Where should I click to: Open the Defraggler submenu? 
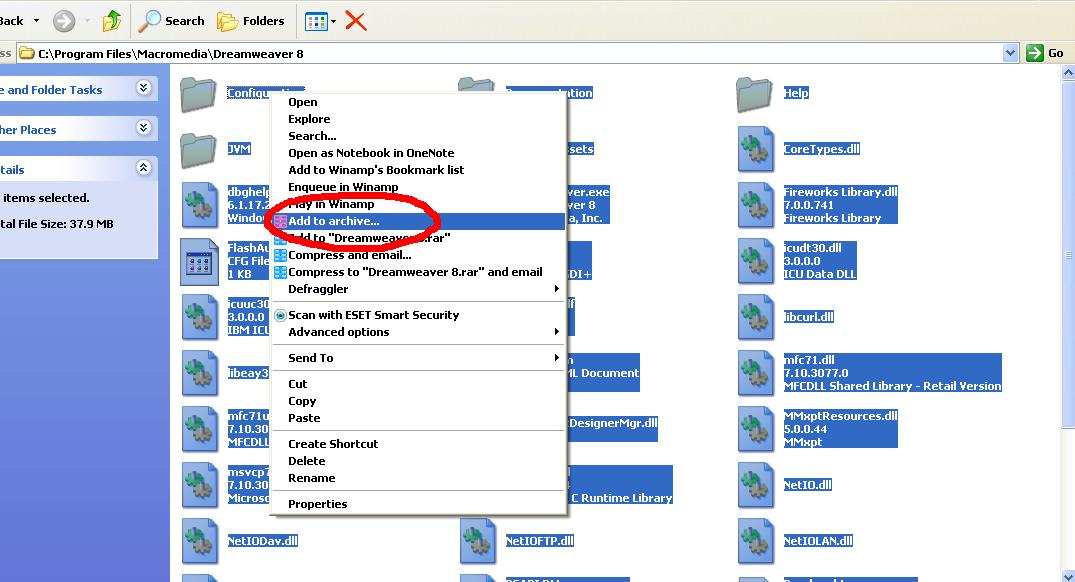[x=418, y=289]
